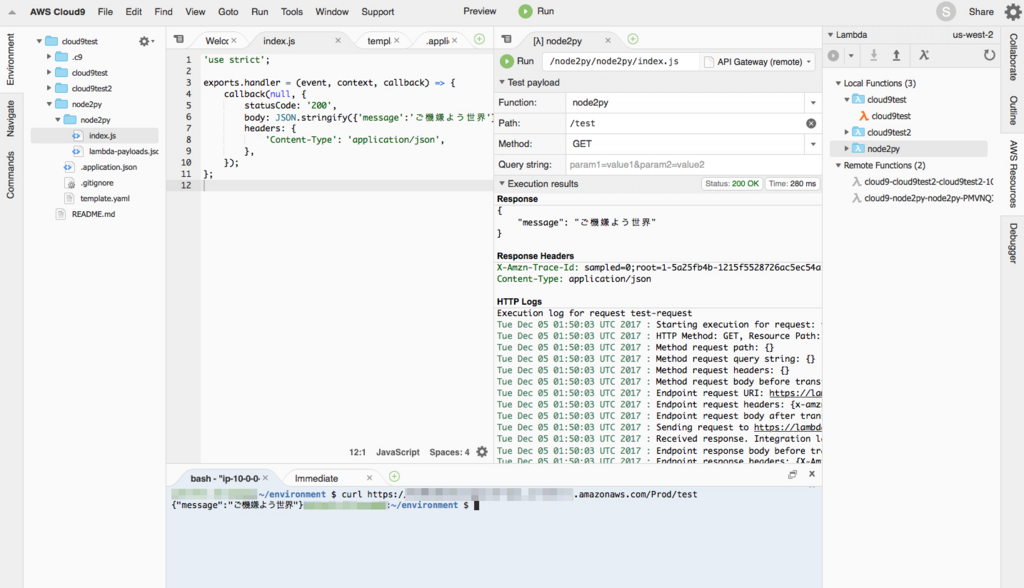The width and height of the screenshot is (1024, 588).
Task: Open the tab list icon of the node2py pane
Action: tap(506, 39)
